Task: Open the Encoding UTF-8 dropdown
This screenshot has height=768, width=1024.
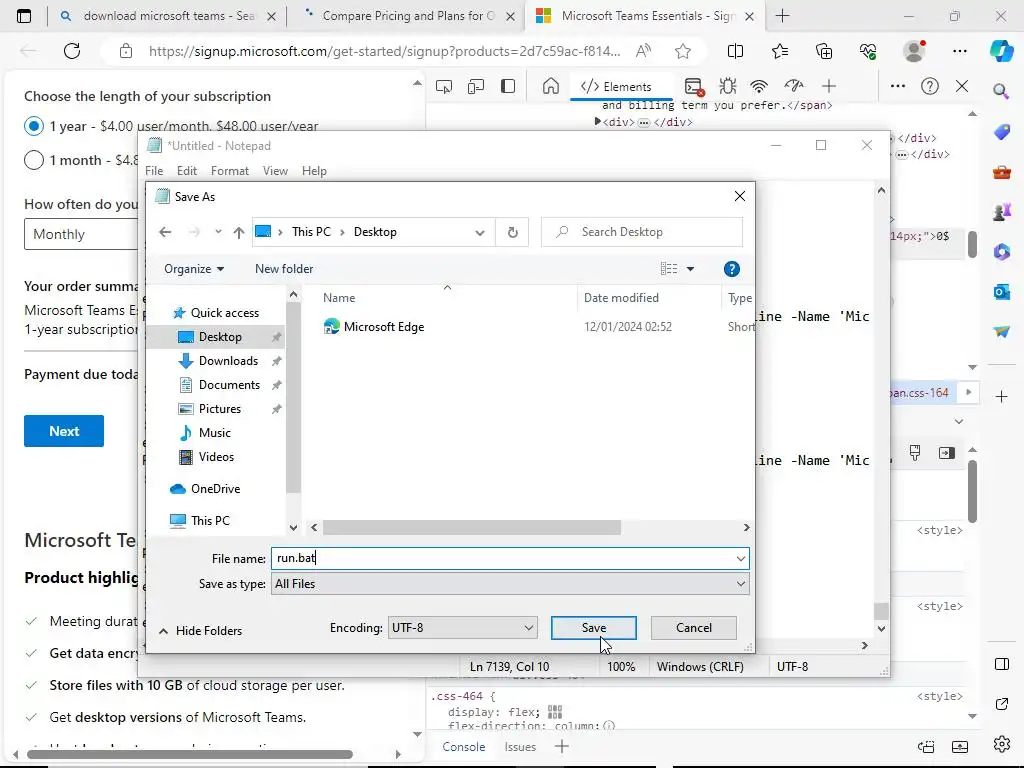Action: [x=462, y=628]
